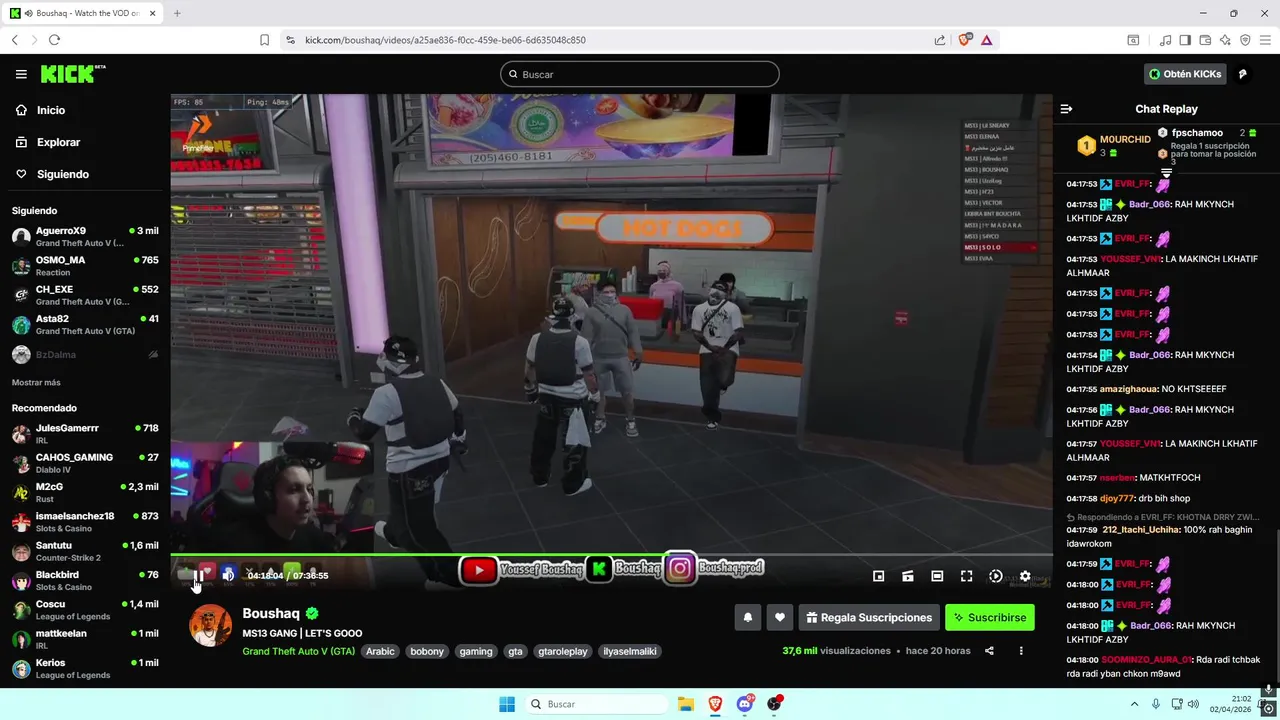Share page from address bar icon
The image size is (1280, 720).
pos(940,40)
